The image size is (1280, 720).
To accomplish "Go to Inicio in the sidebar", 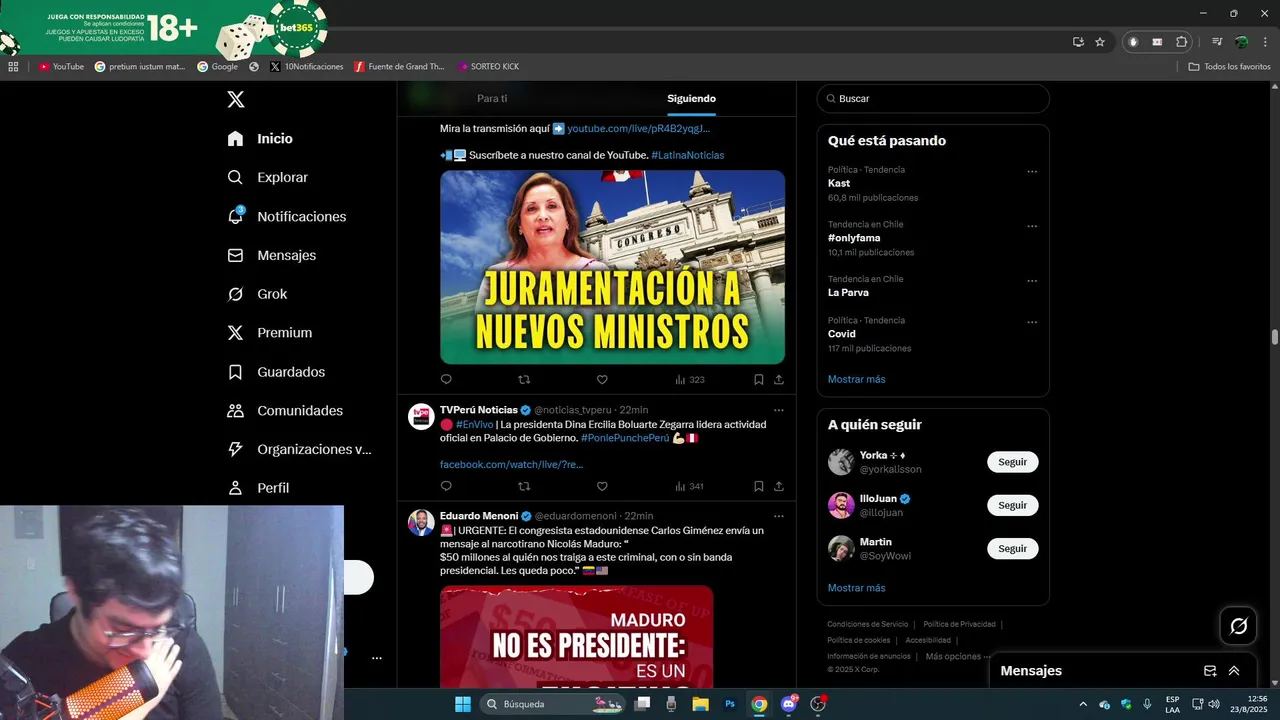I will [260, 139].
